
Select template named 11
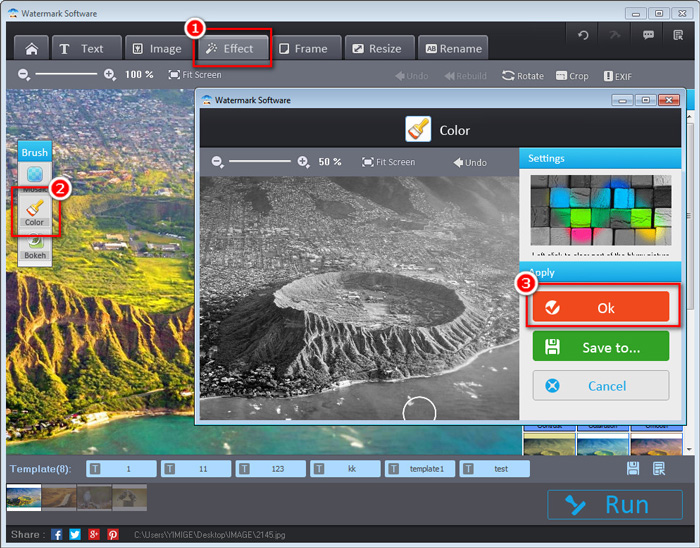(196, 469)
